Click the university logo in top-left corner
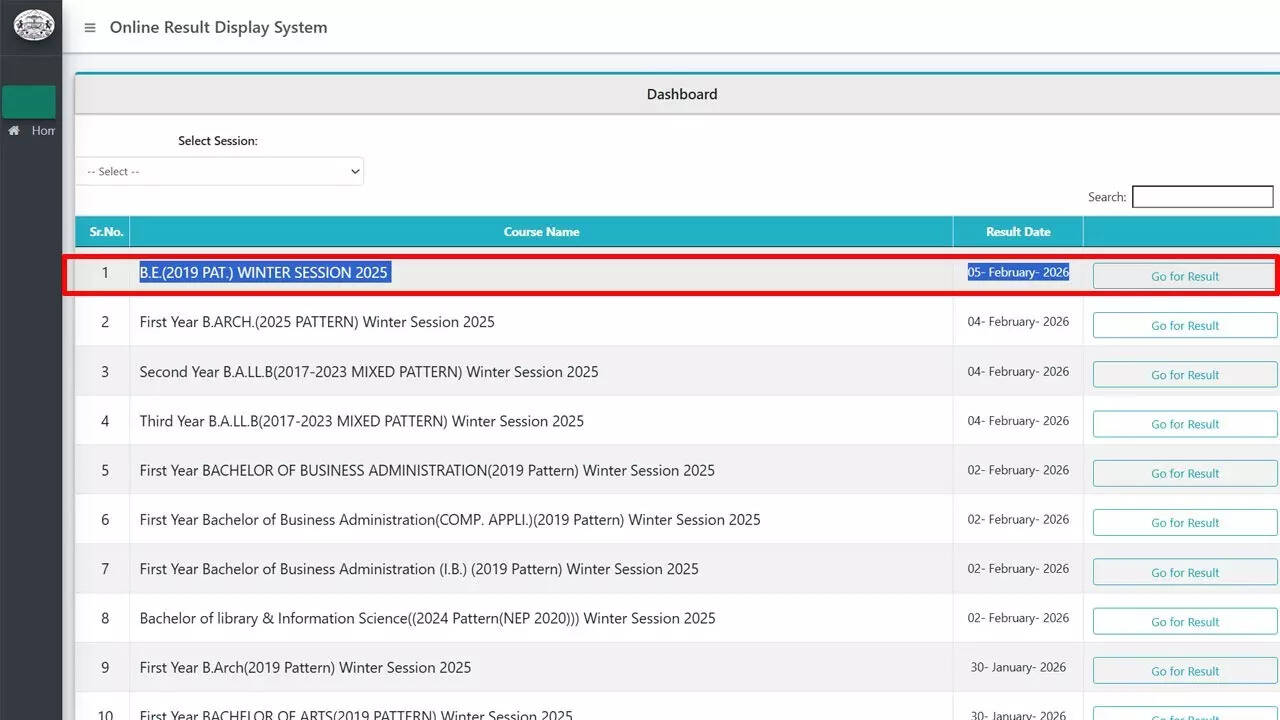Viewport: 1280px width, 720px height. 33,25
